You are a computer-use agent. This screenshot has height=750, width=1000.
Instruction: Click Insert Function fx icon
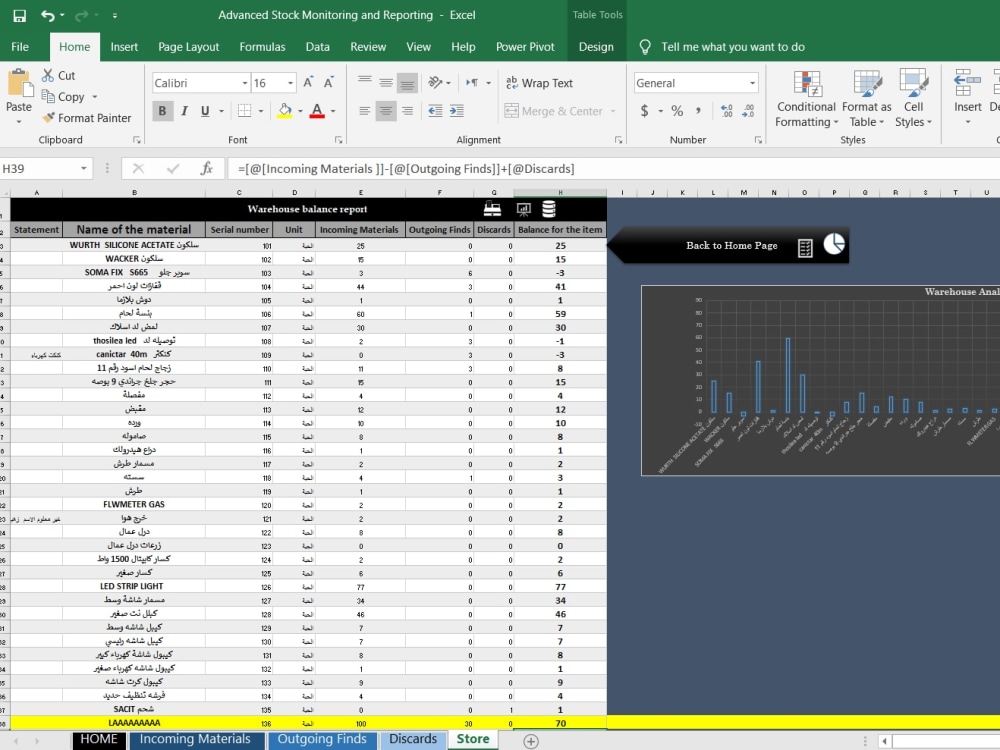(207, 168)
